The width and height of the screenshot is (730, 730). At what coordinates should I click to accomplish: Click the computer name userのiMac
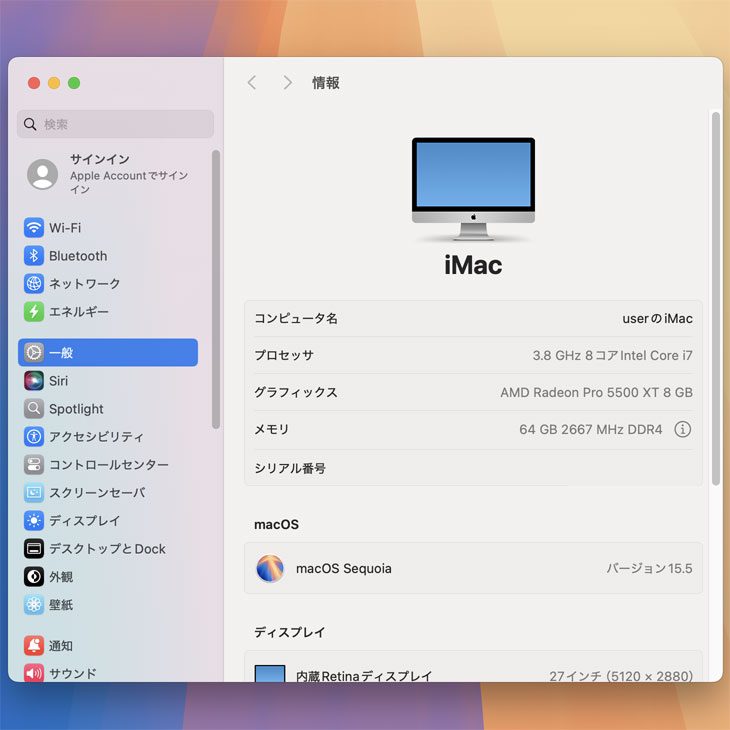[x=657, y=318]
